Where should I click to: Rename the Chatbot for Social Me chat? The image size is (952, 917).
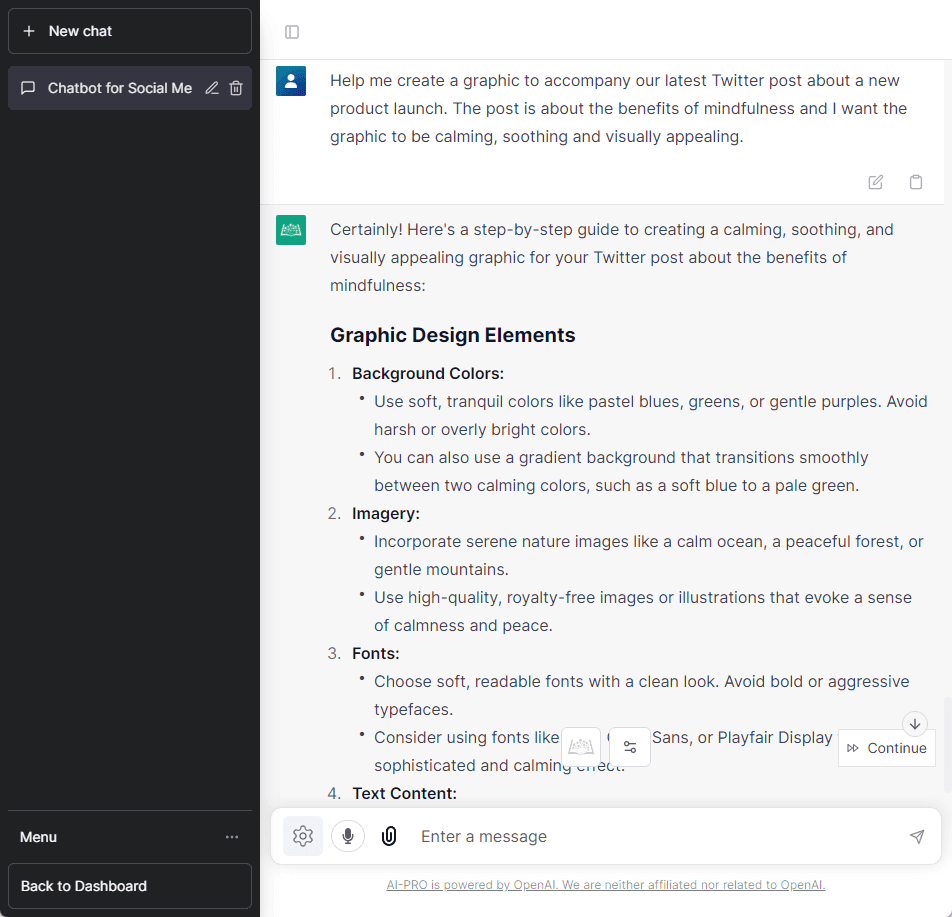pos(212,88)
